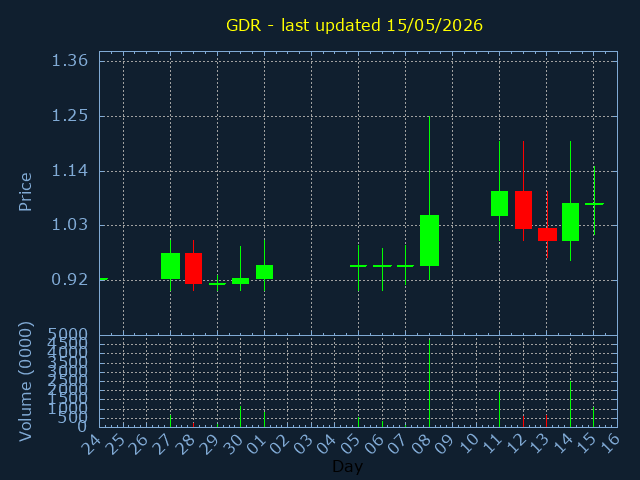Click day label 30 on the x-axis
The height and width of the screenshot is (480, 640).
pos(232,444)
